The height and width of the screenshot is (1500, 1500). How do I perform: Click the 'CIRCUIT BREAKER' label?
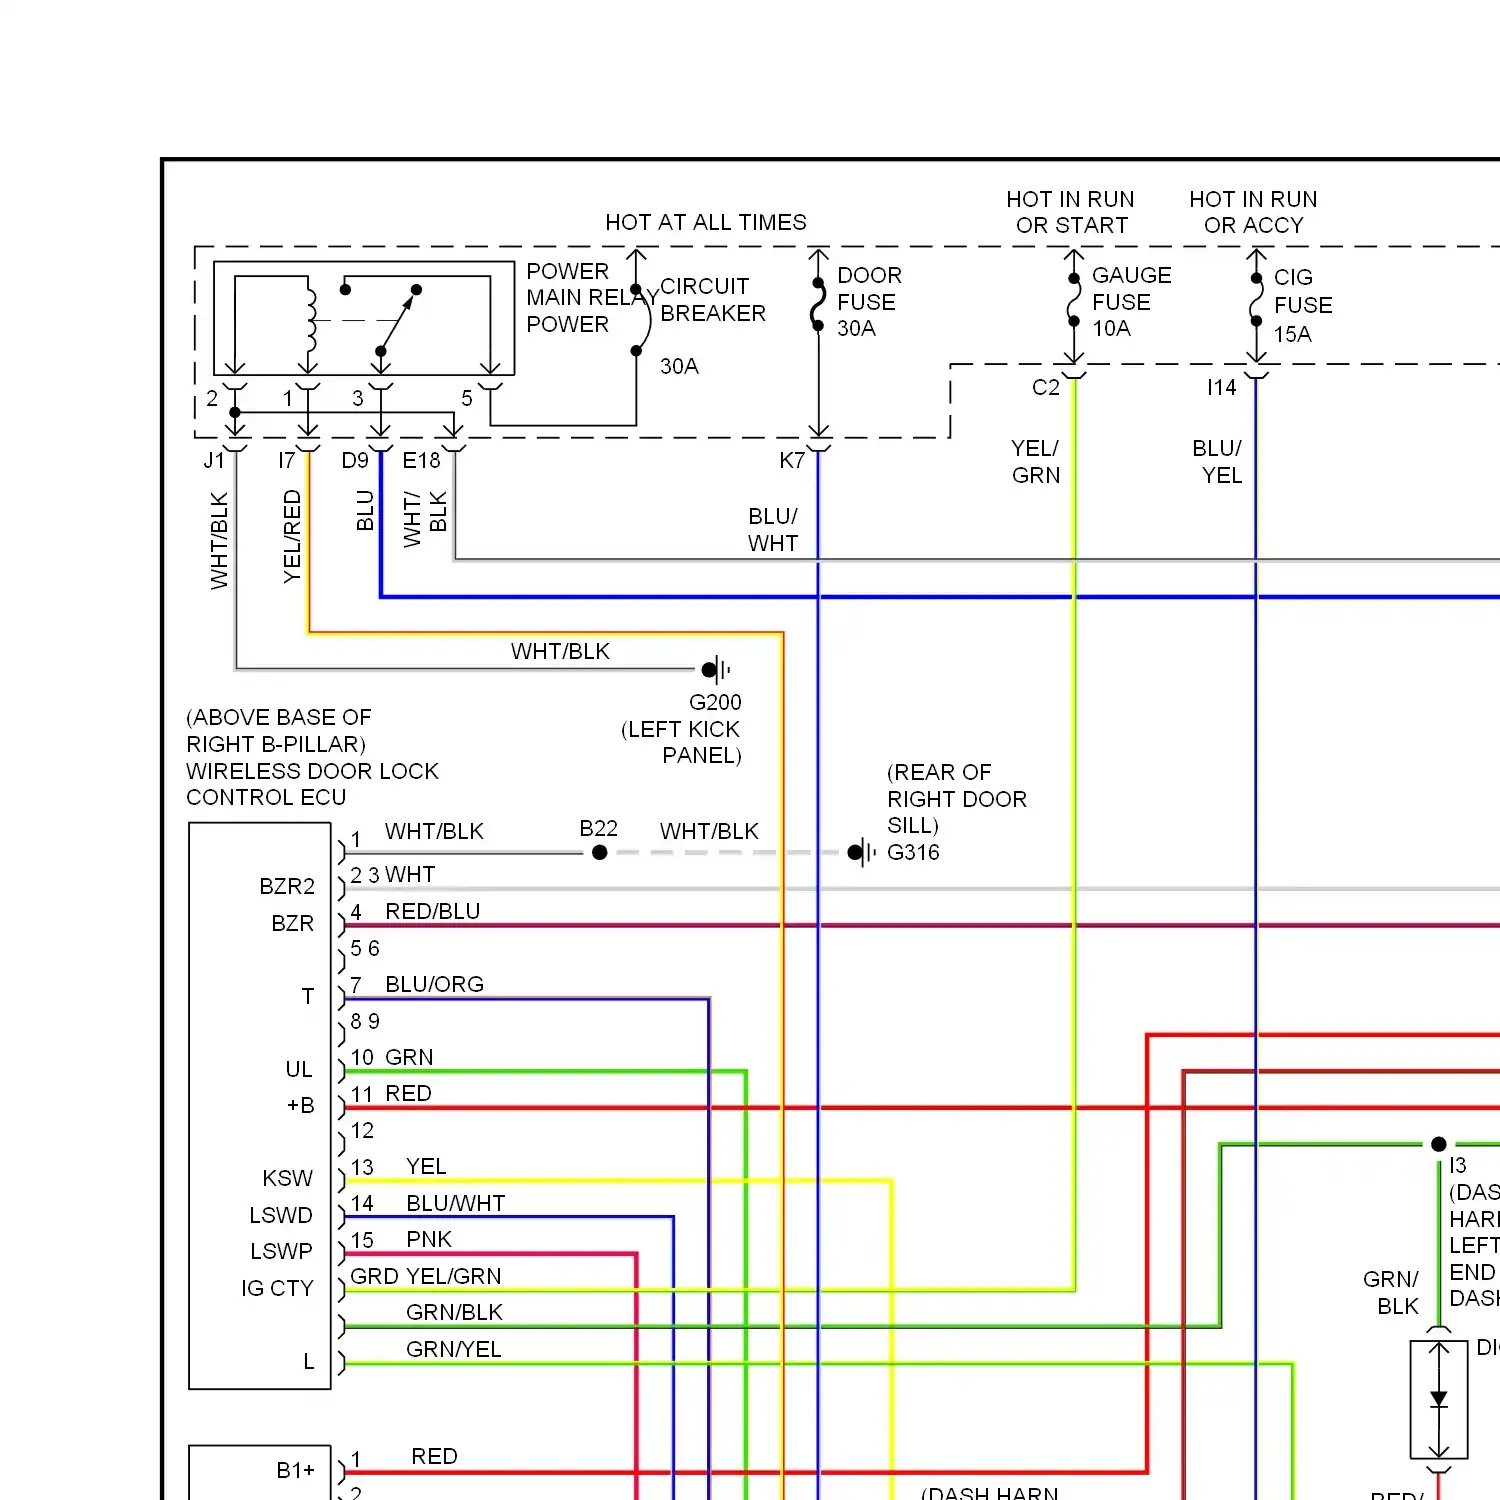coord(713,300)
